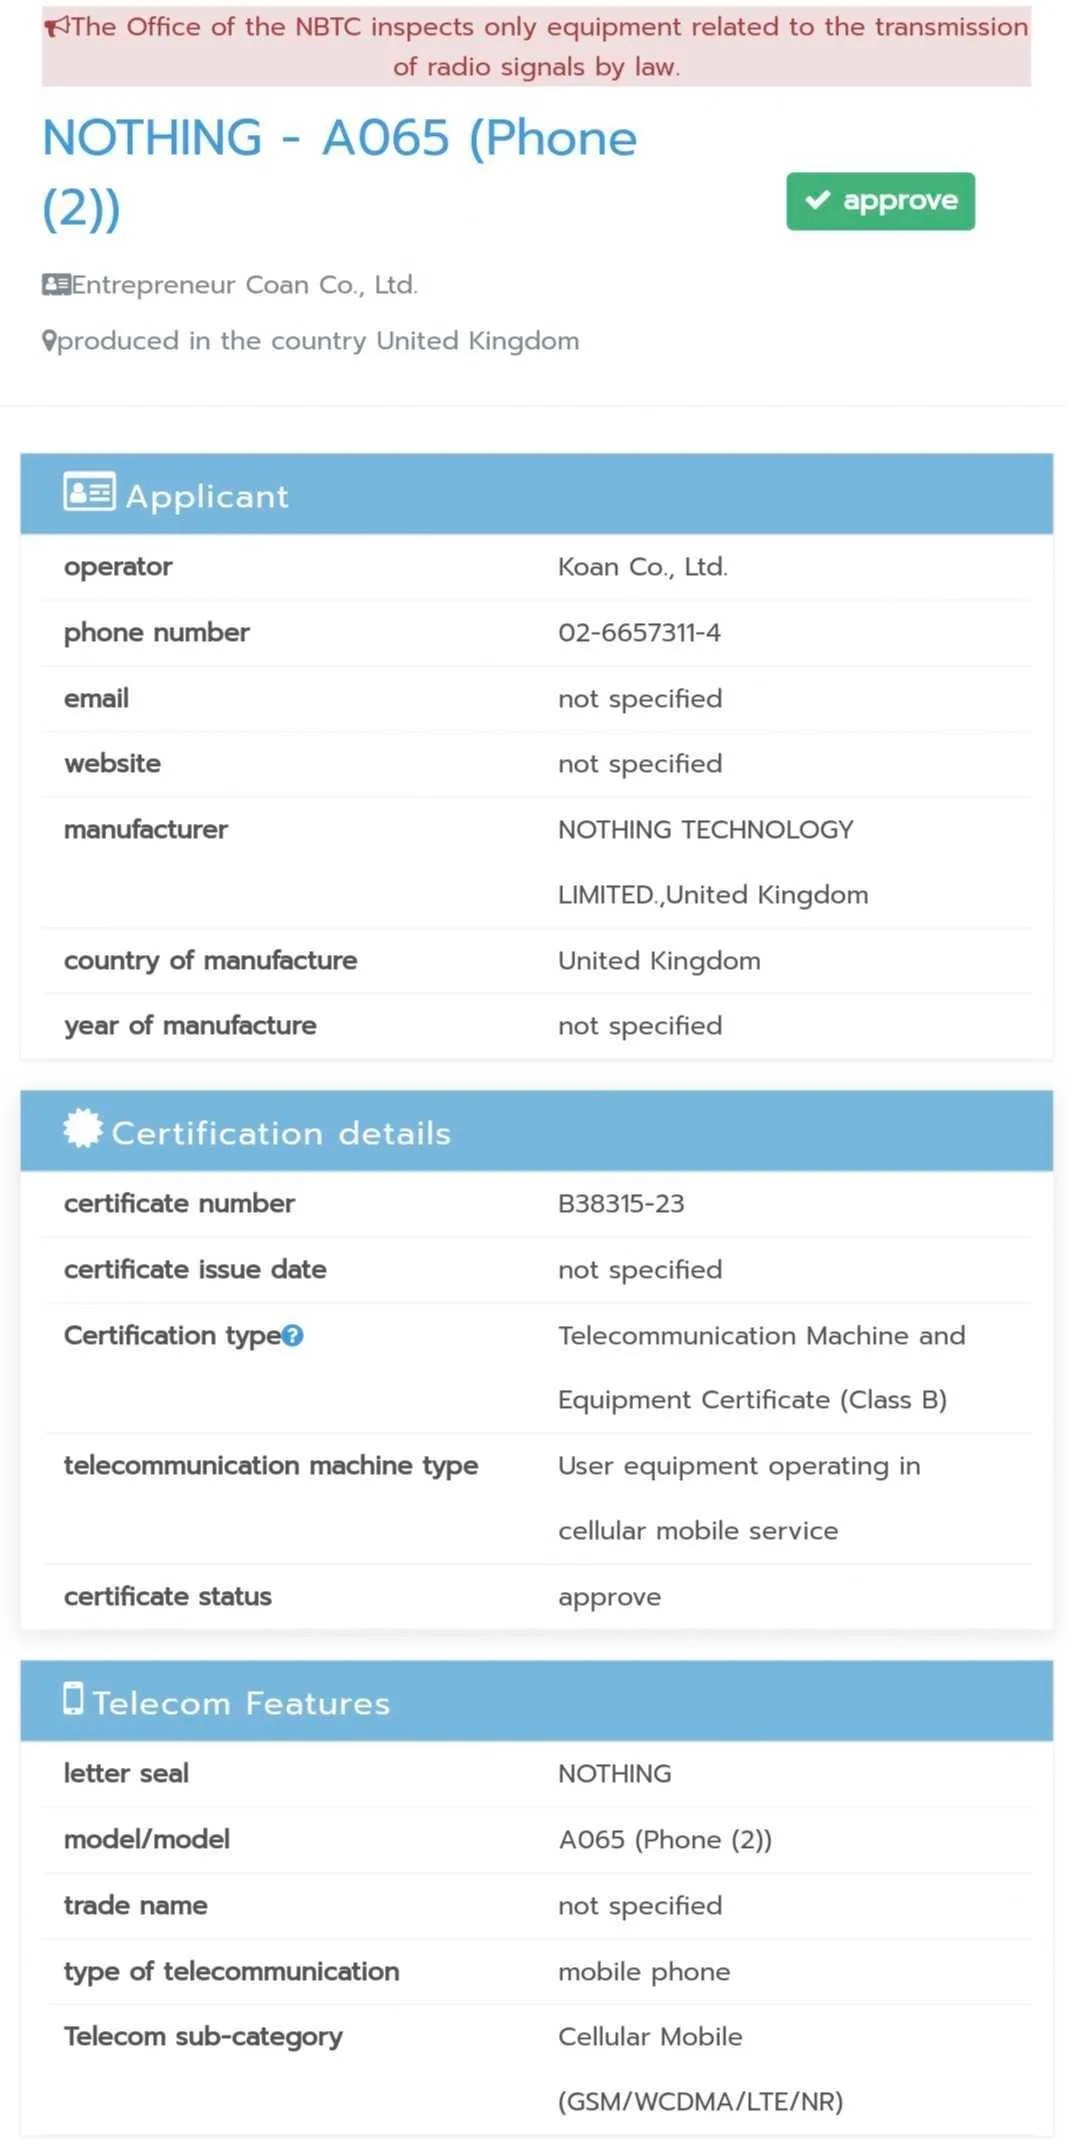The image size is (1068, 2152).
Task: Click the entrepreneur ID card icon
Action: point(55,285)
